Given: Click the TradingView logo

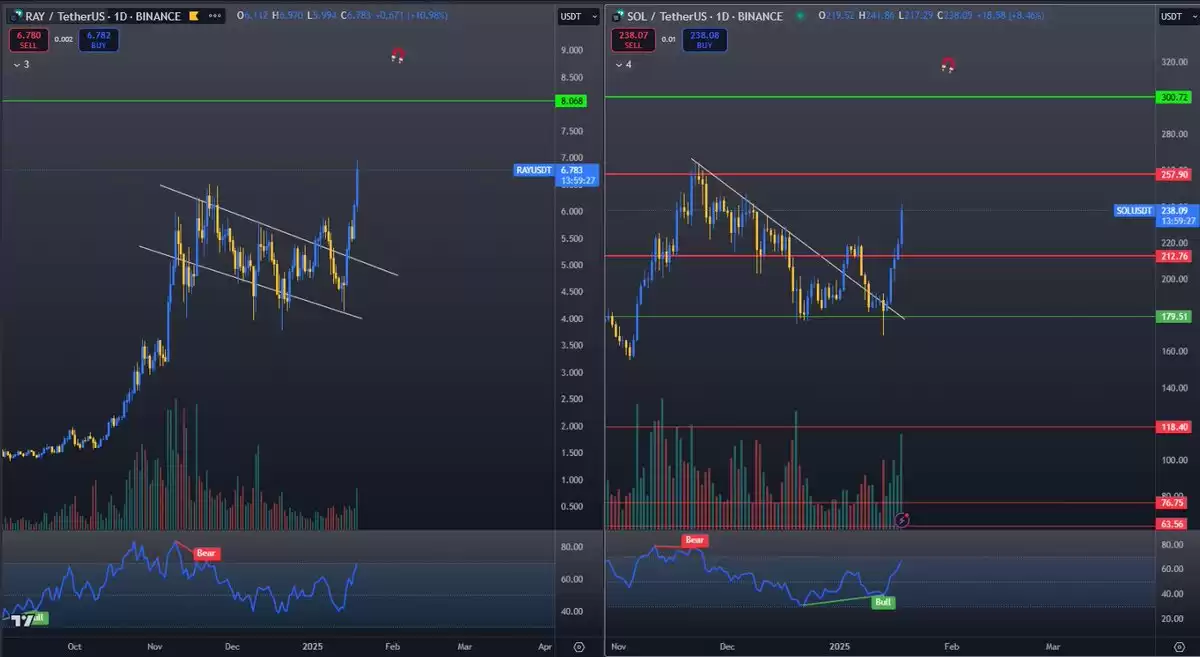Looking at the screenshot, I should [x=22, y=621].
